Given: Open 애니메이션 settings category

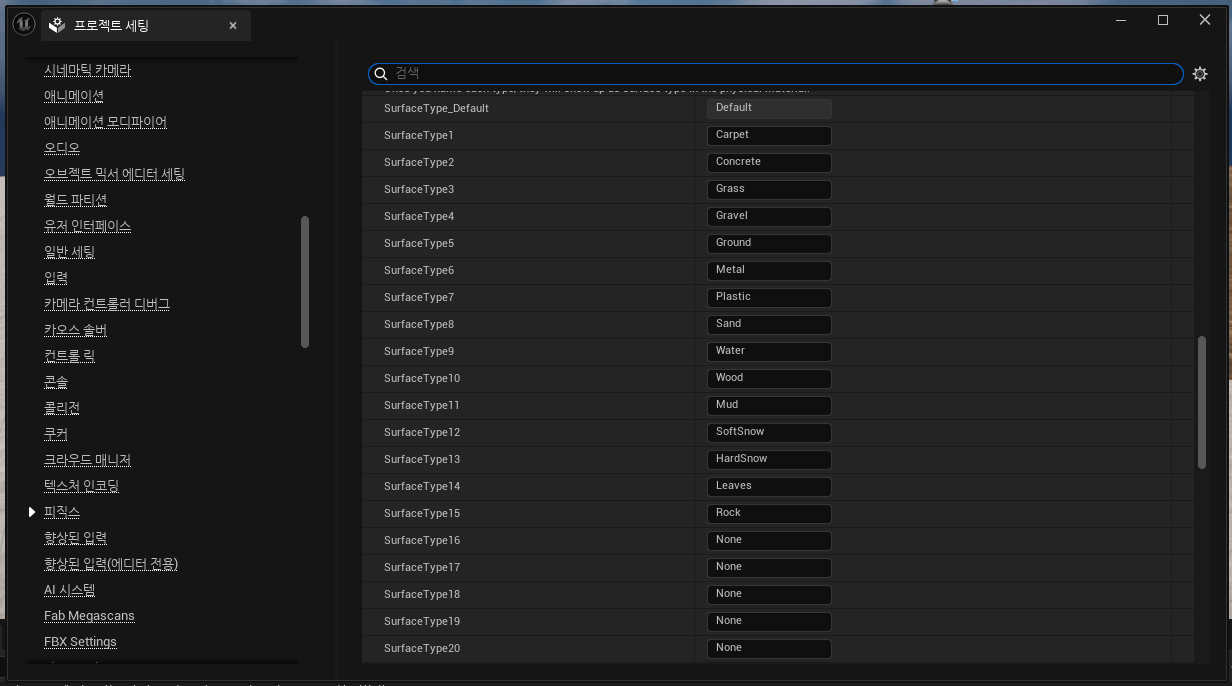Looking at the screenshot, I should tap(74, 96).
